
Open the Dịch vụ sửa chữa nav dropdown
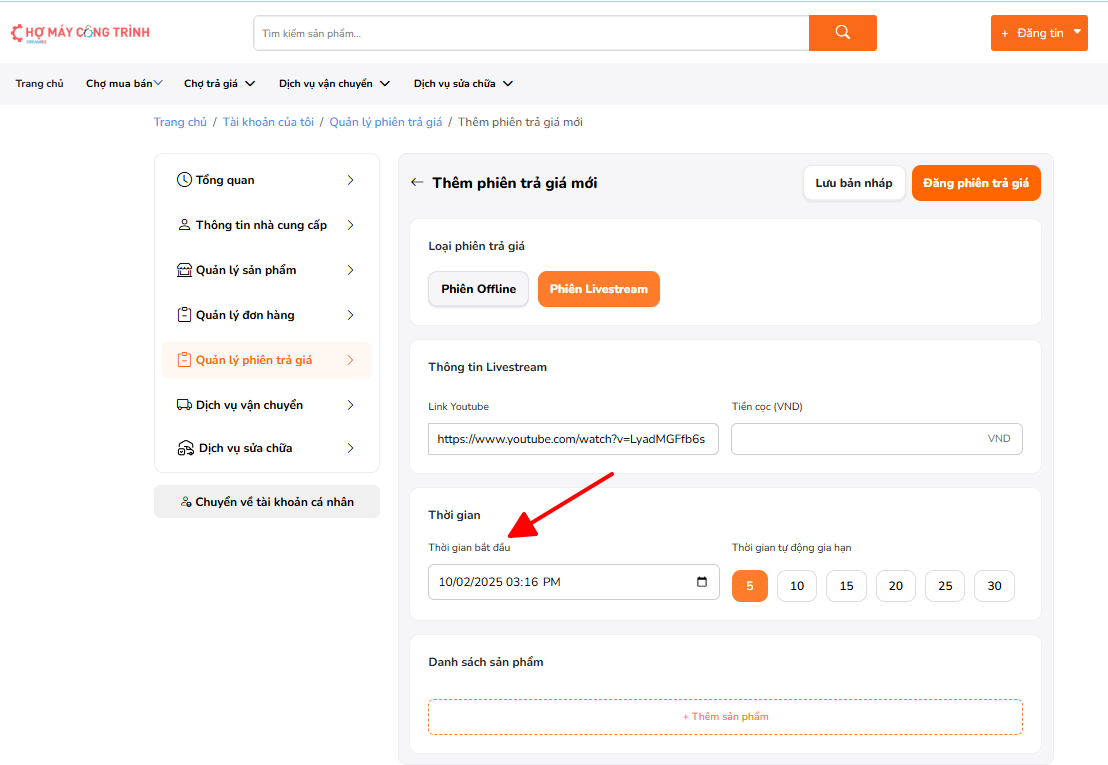pyautogui.click(x=463, y=84)
